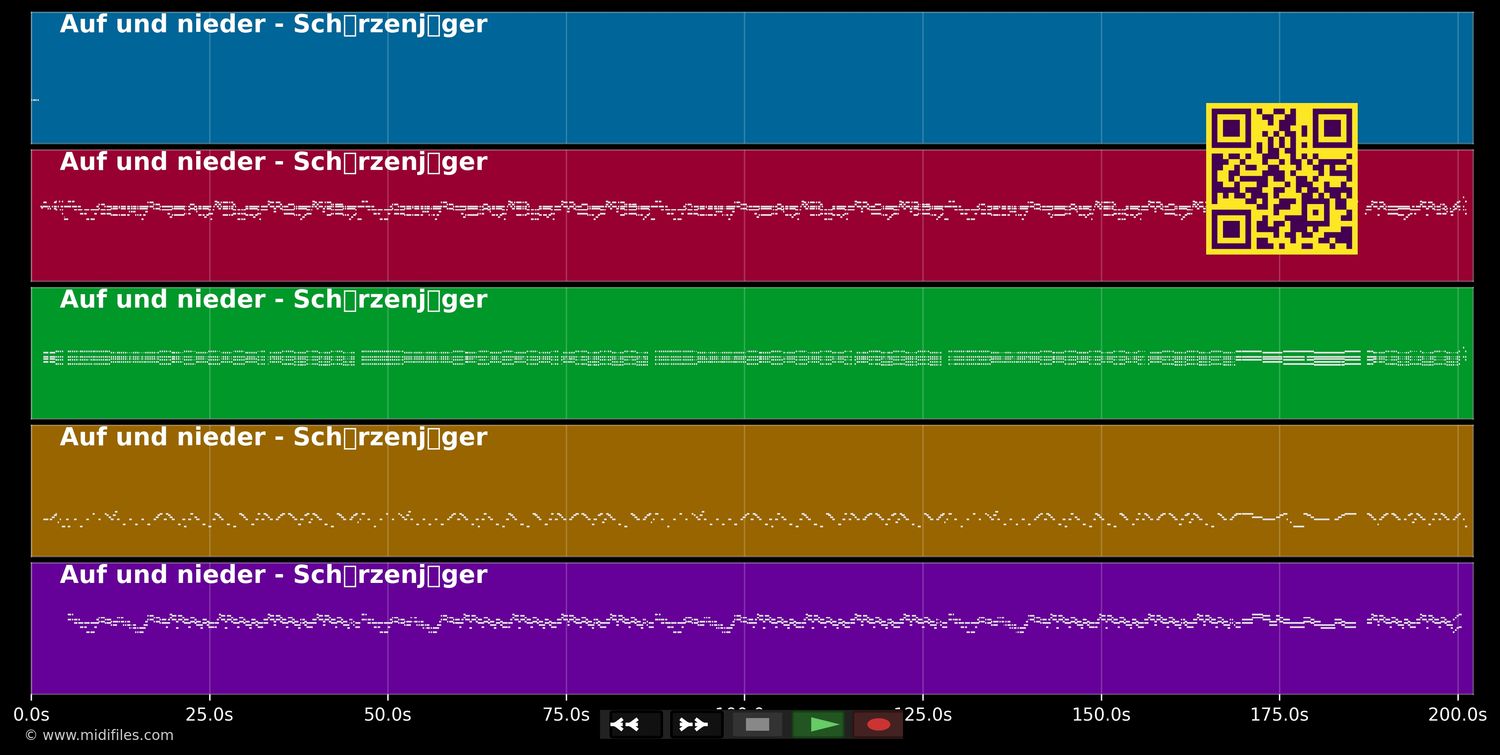Open the www.midifiles.com copyright link
1500x755 pixels.
(x=99, y=736)
